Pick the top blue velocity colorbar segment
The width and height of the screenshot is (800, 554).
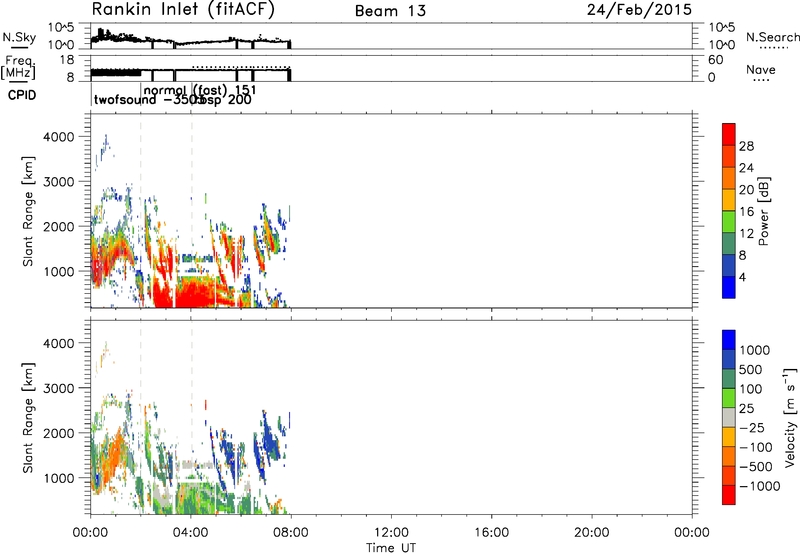click(729, 340)
